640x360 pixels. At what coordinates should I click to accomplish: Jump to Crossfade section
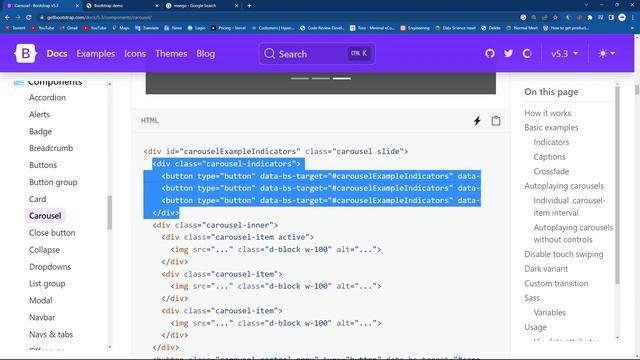[x=551, y=171]
